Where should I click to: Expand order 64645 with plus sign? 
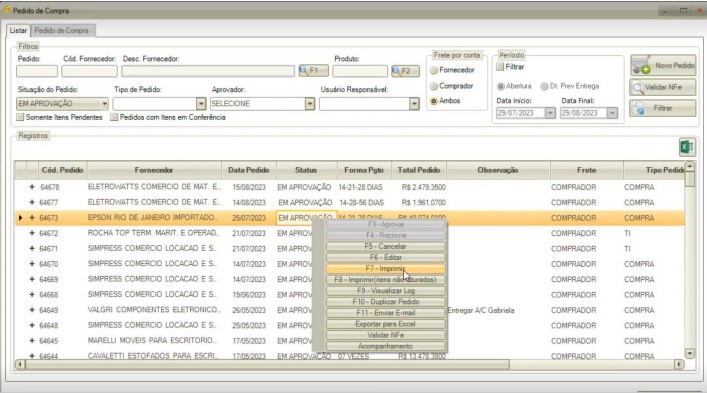[32, 341]
